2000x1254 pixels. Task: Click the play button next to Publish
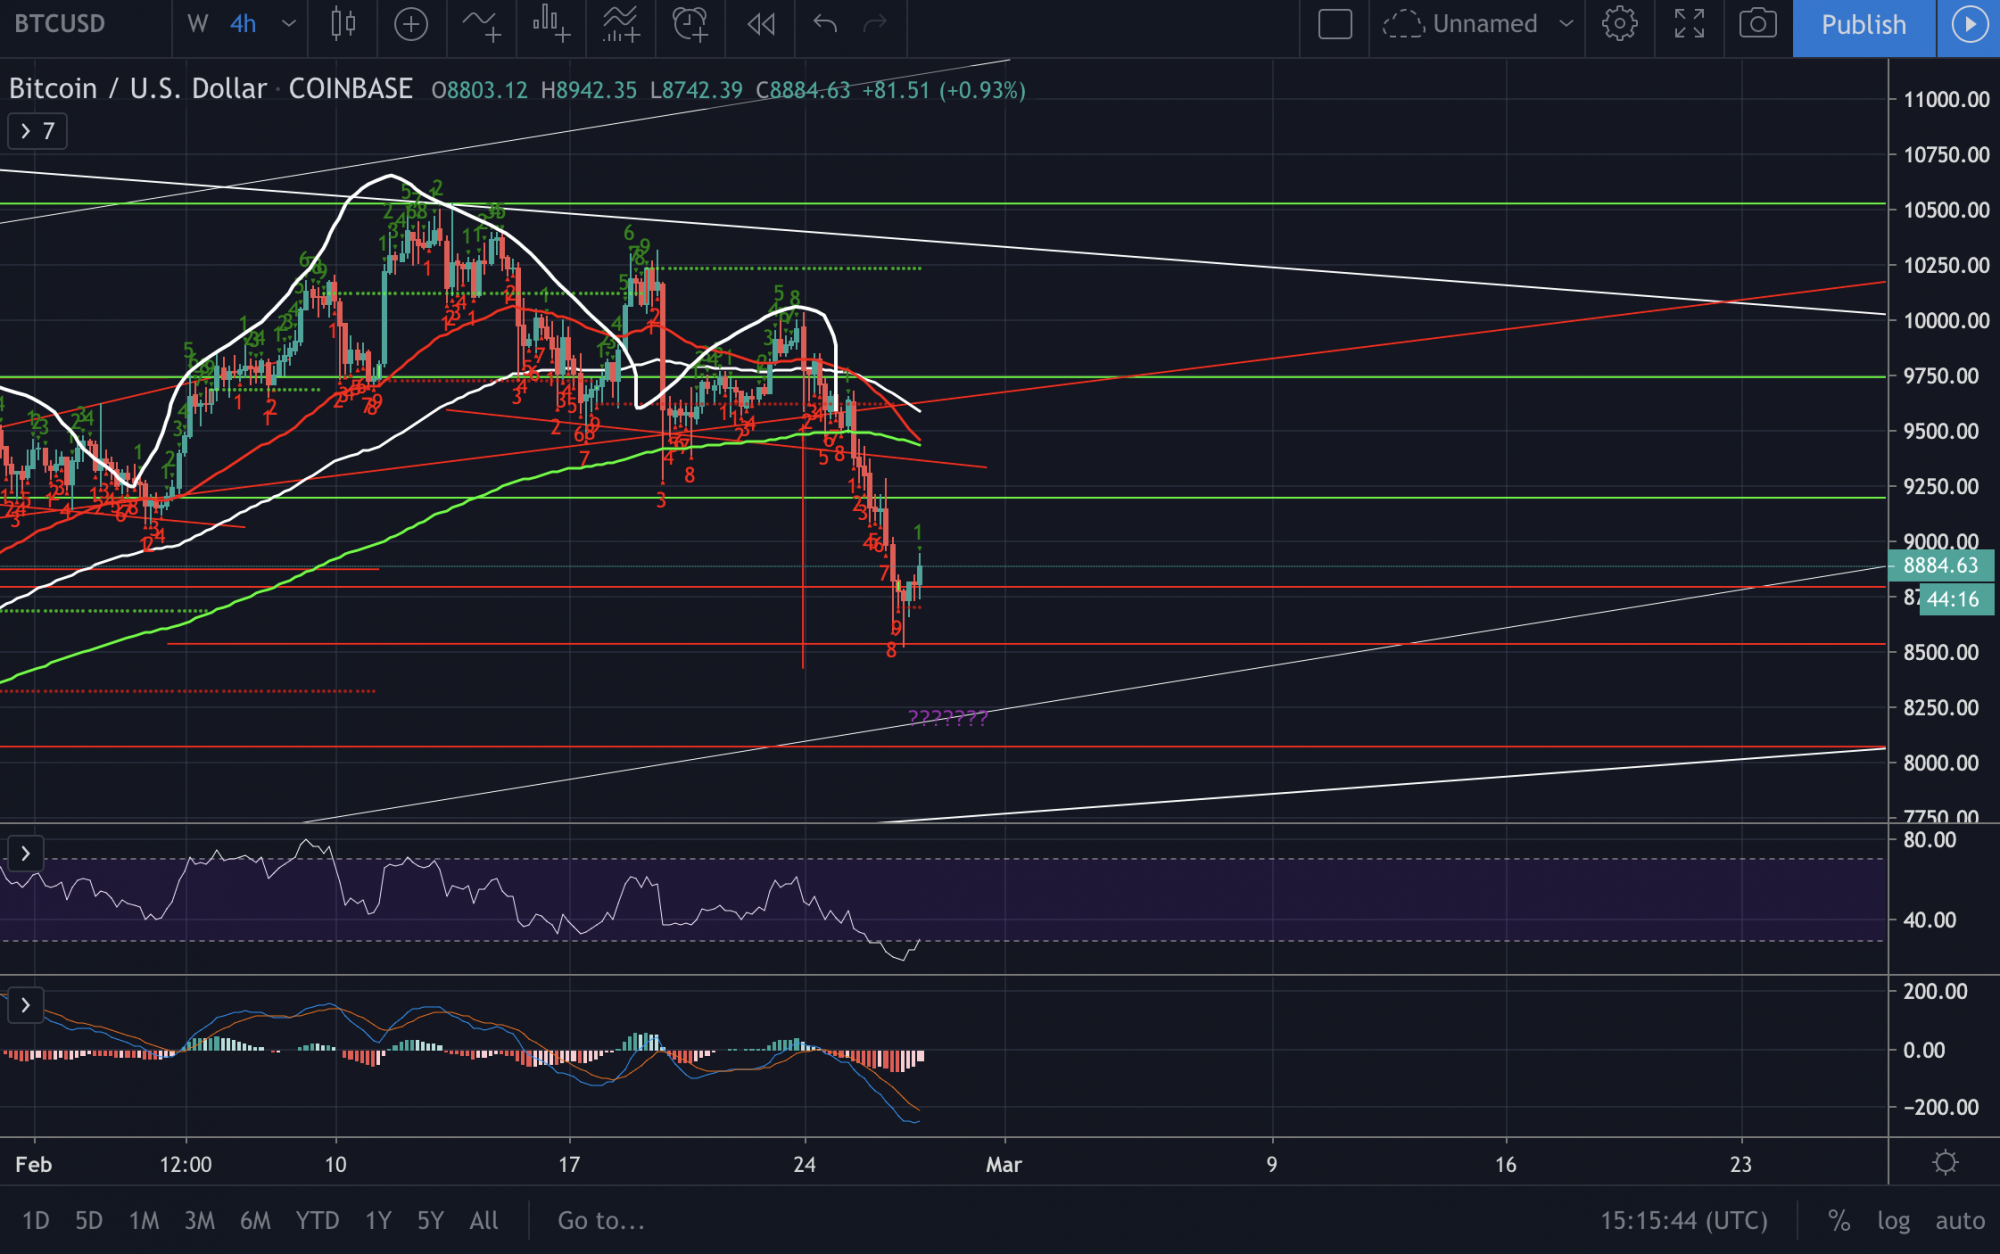(1969, 24)
